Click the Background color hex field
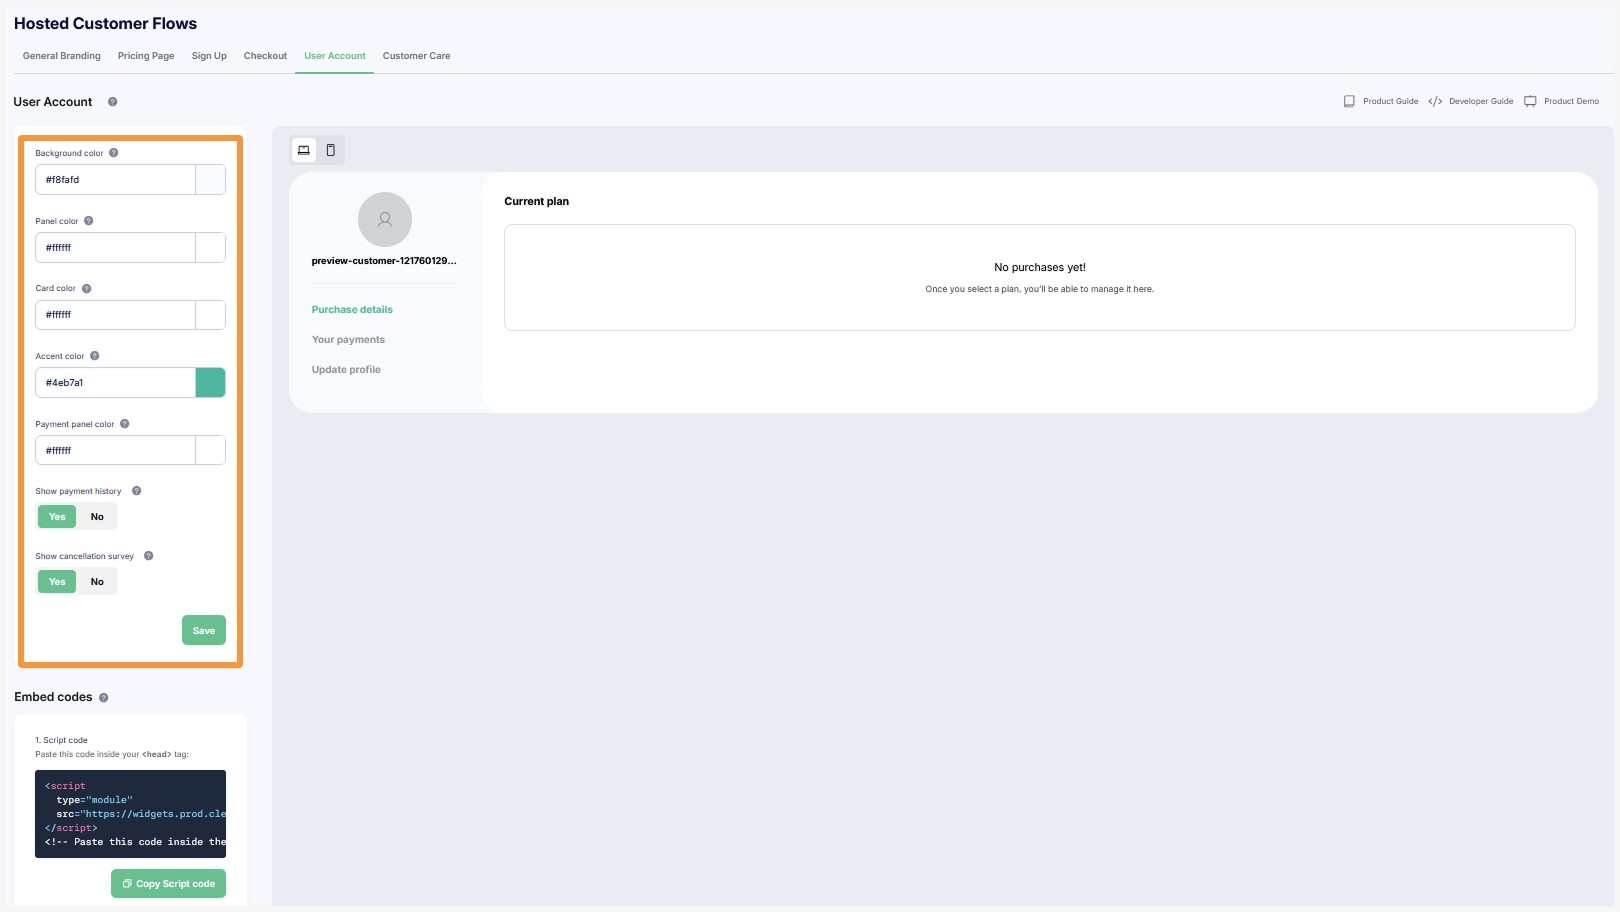Viewport: 1620px width, 912px height. 115,180
